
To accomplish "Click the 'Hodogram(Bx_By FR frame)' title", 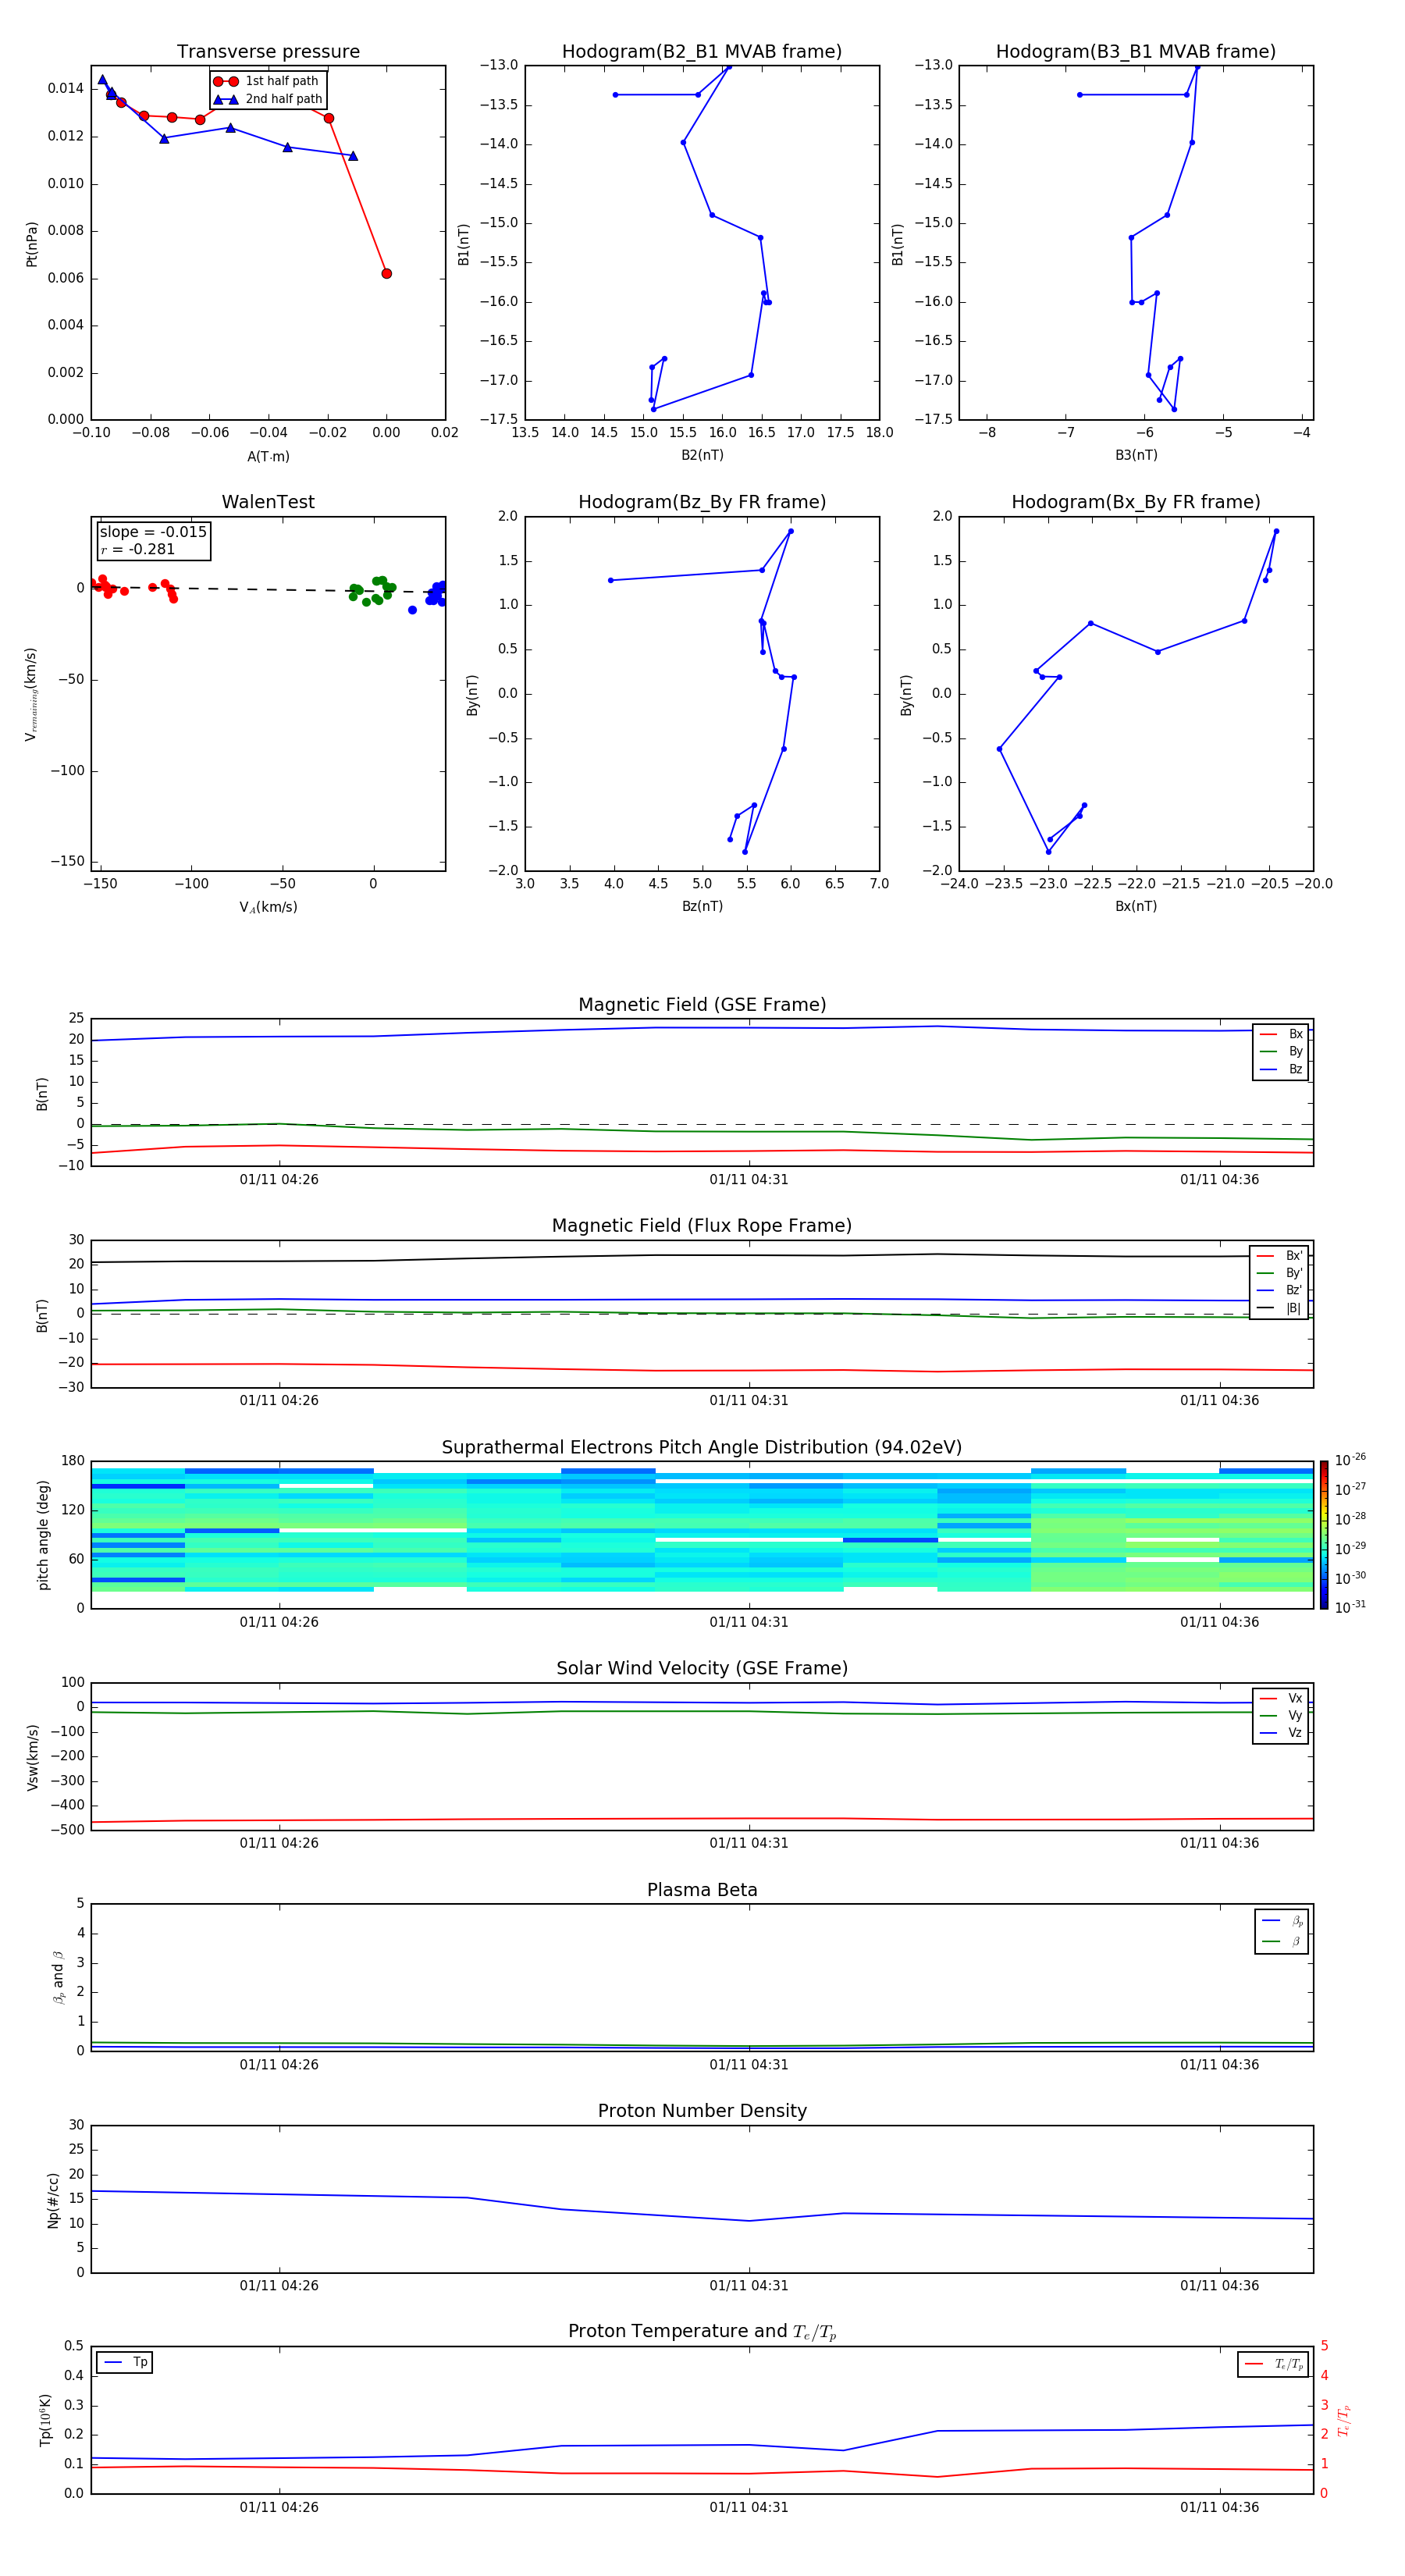I will coord(1136,502).
